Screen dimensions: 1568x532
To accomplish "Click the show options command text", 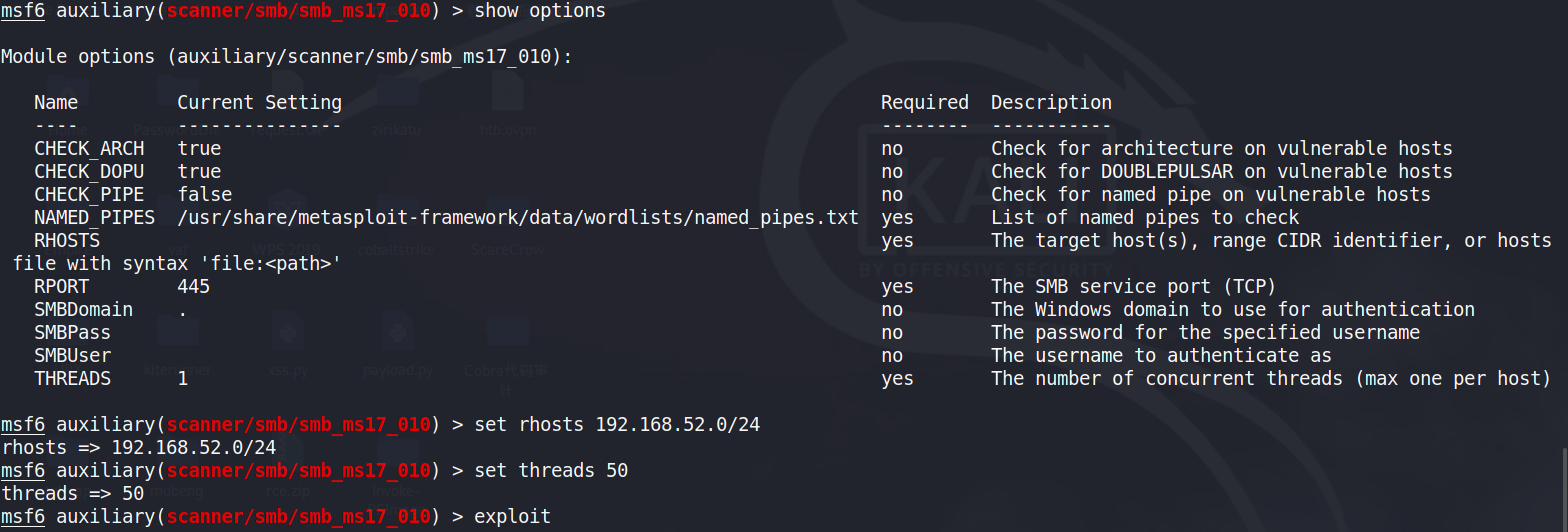I will (x=539, y=11).
